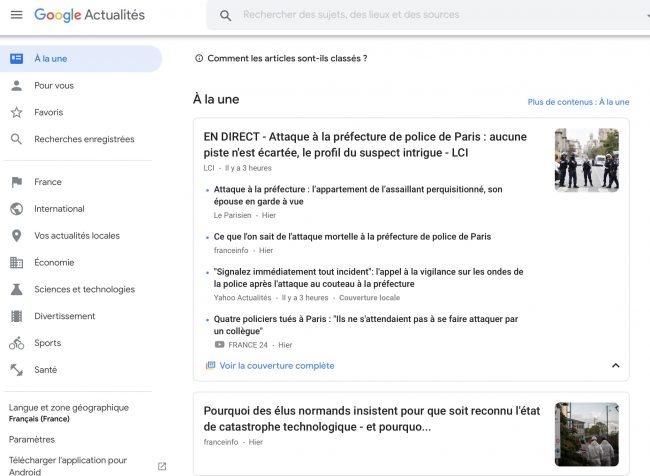Open the hamburger main menu
This screenshot has width=650, height=476.
click(x=16, y=15)
